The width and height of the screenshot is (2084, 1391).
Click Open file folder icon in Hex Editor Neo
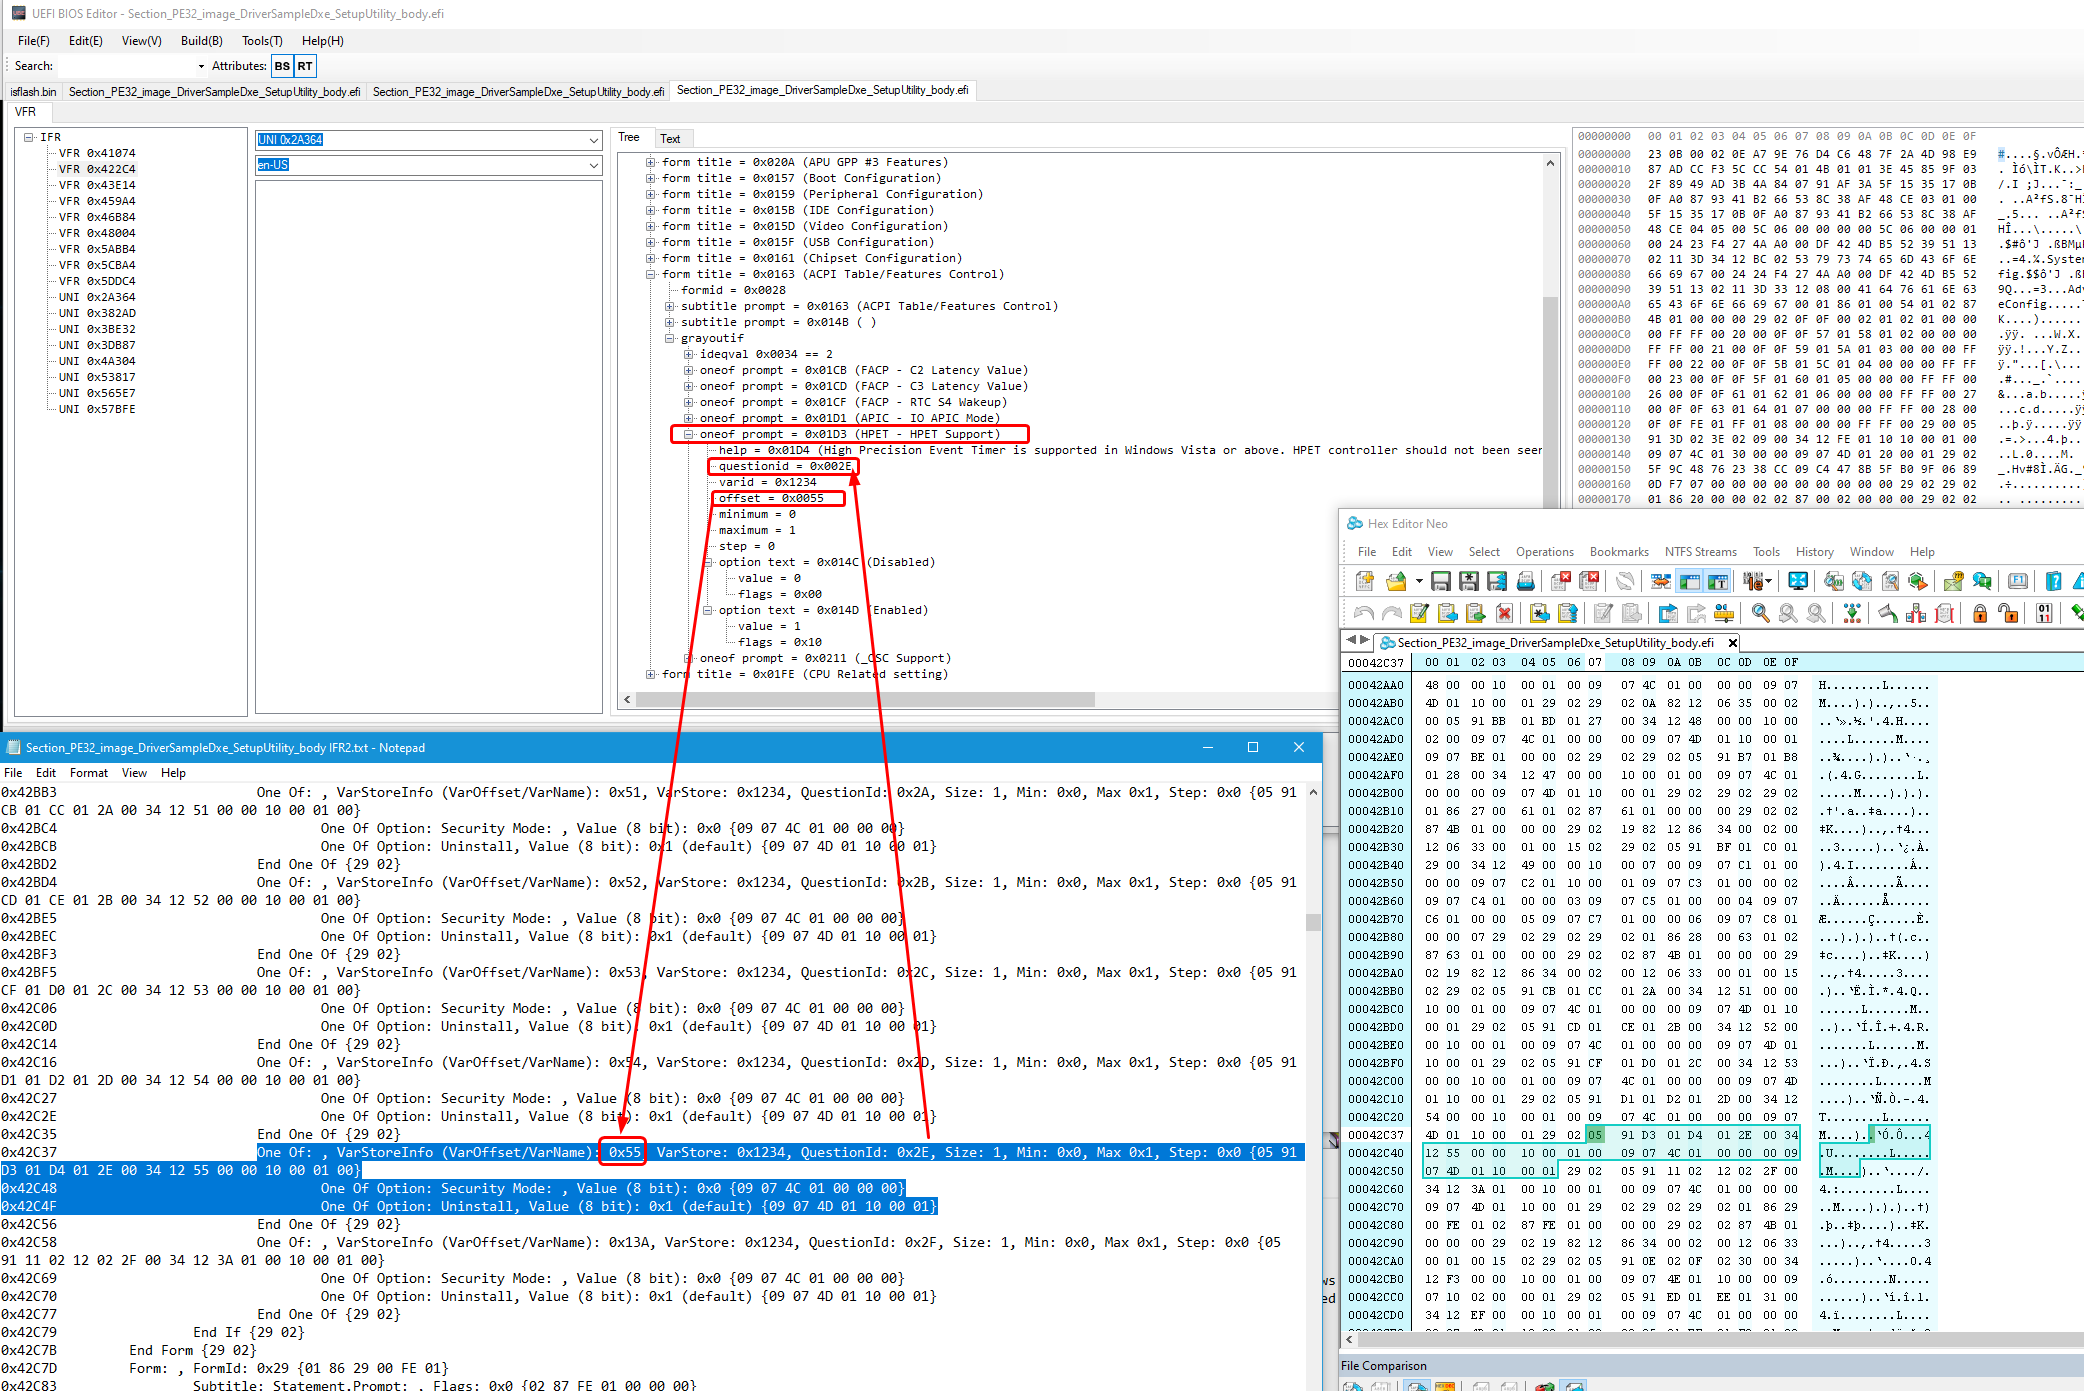1396,581
